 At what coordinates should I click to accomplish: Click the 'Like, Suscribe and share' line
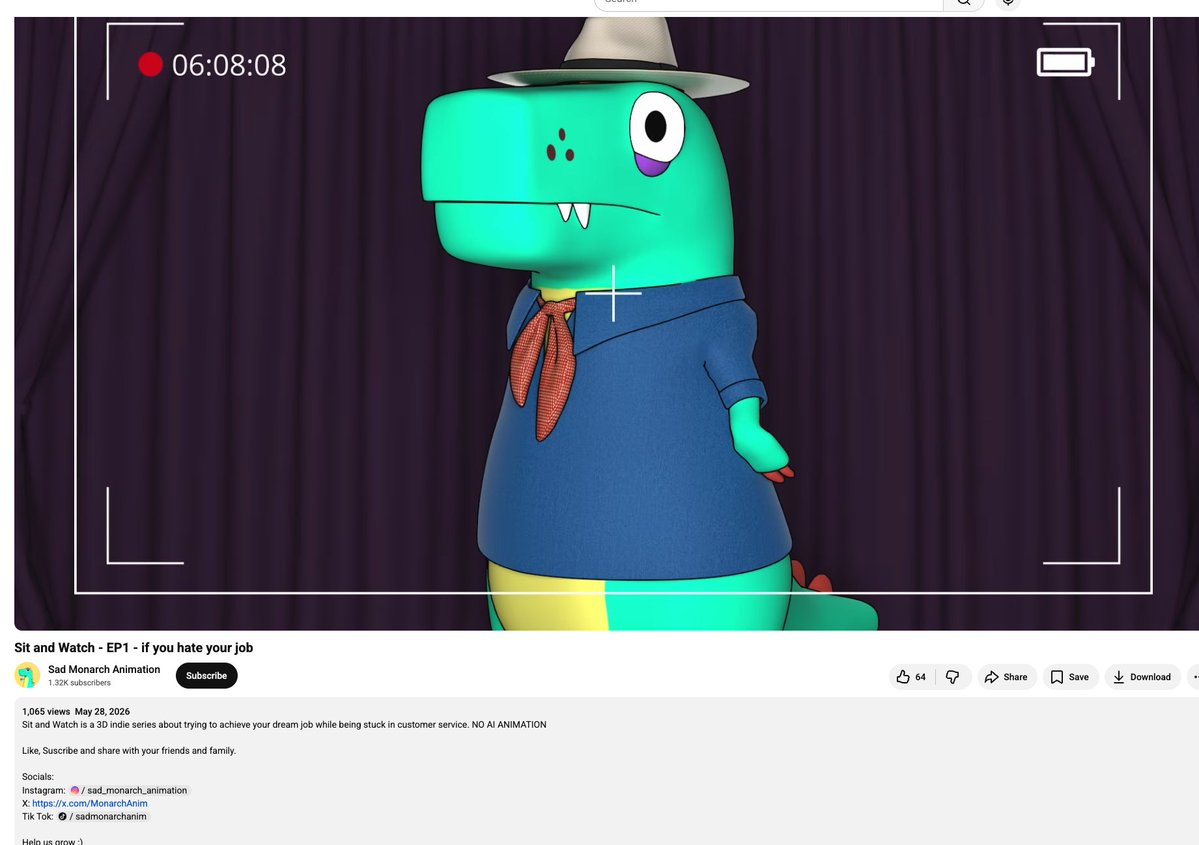[128, 750]
